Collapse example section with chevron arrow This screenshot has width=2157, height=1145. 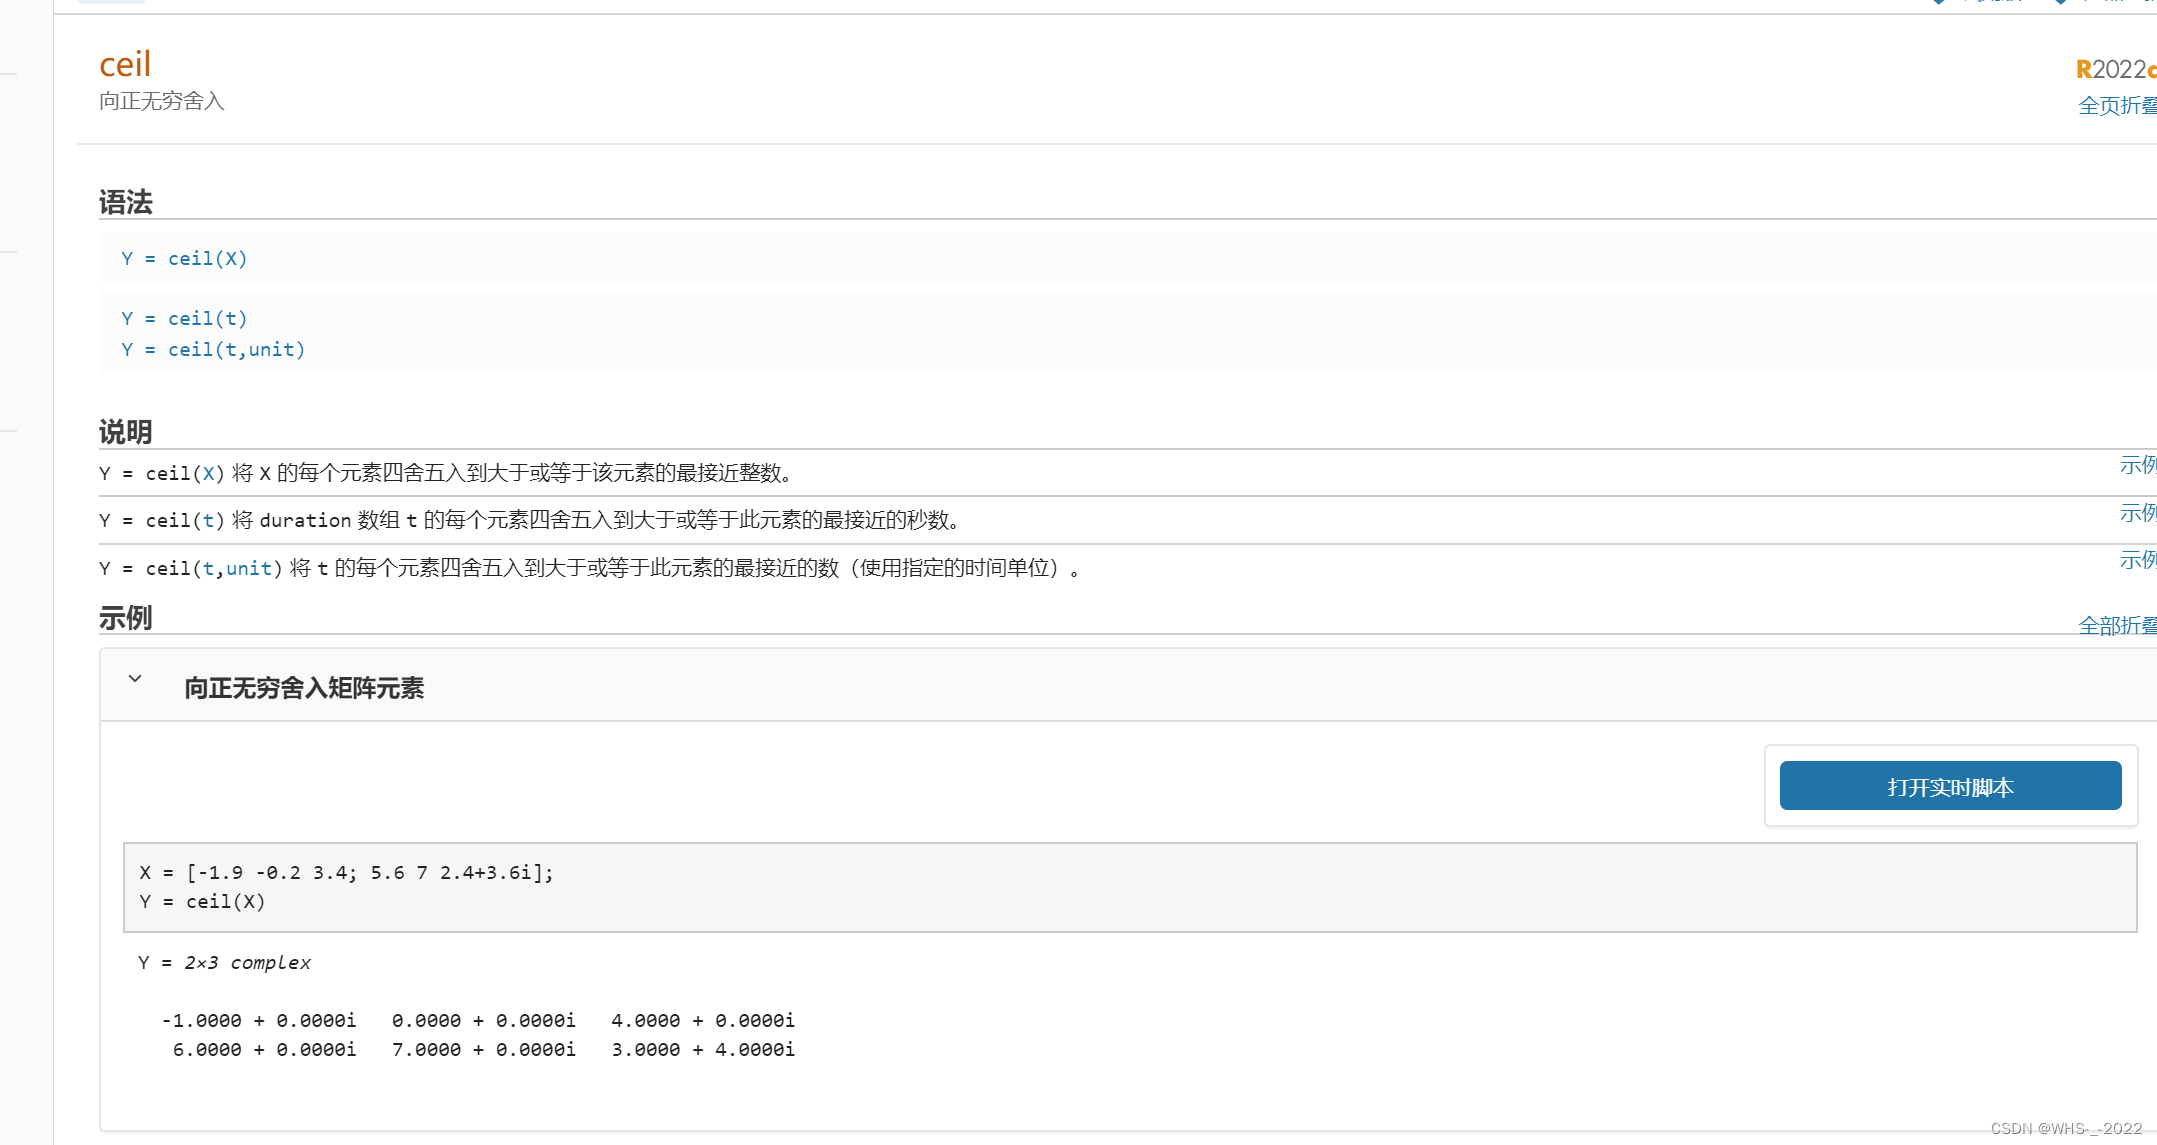tap(135, 679)
